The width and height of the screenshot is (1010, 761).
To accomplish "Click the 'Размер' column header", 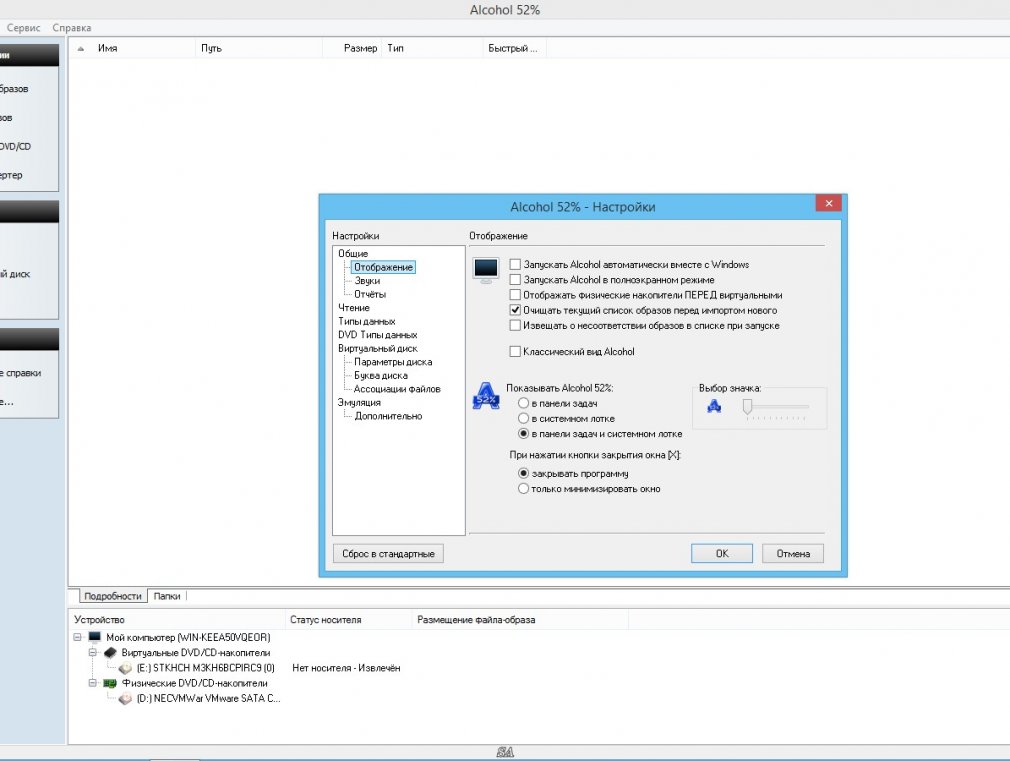I will point(352,48).
